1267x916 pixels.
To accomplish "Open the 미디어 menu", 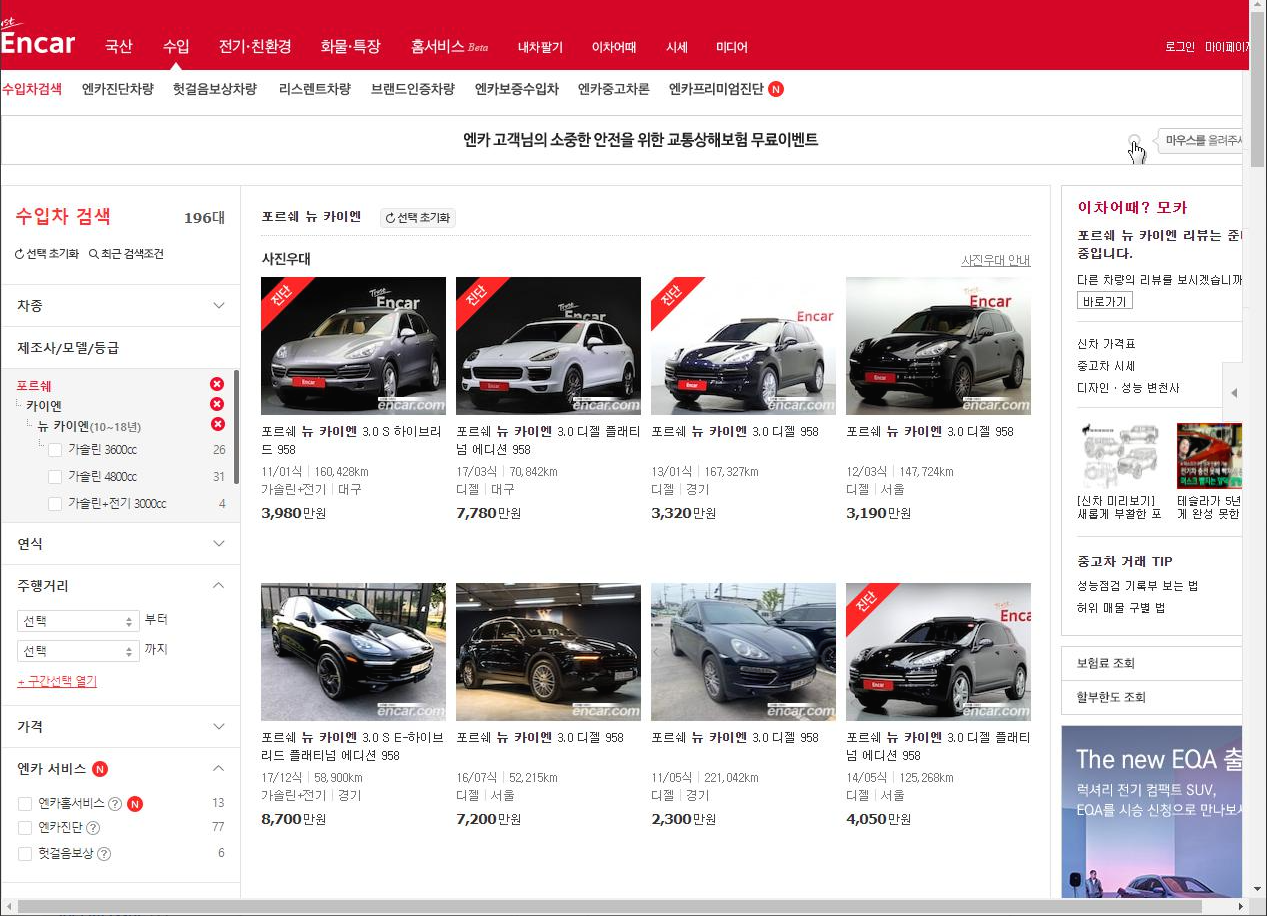I will pyautogui.click(x=732, y=47).
